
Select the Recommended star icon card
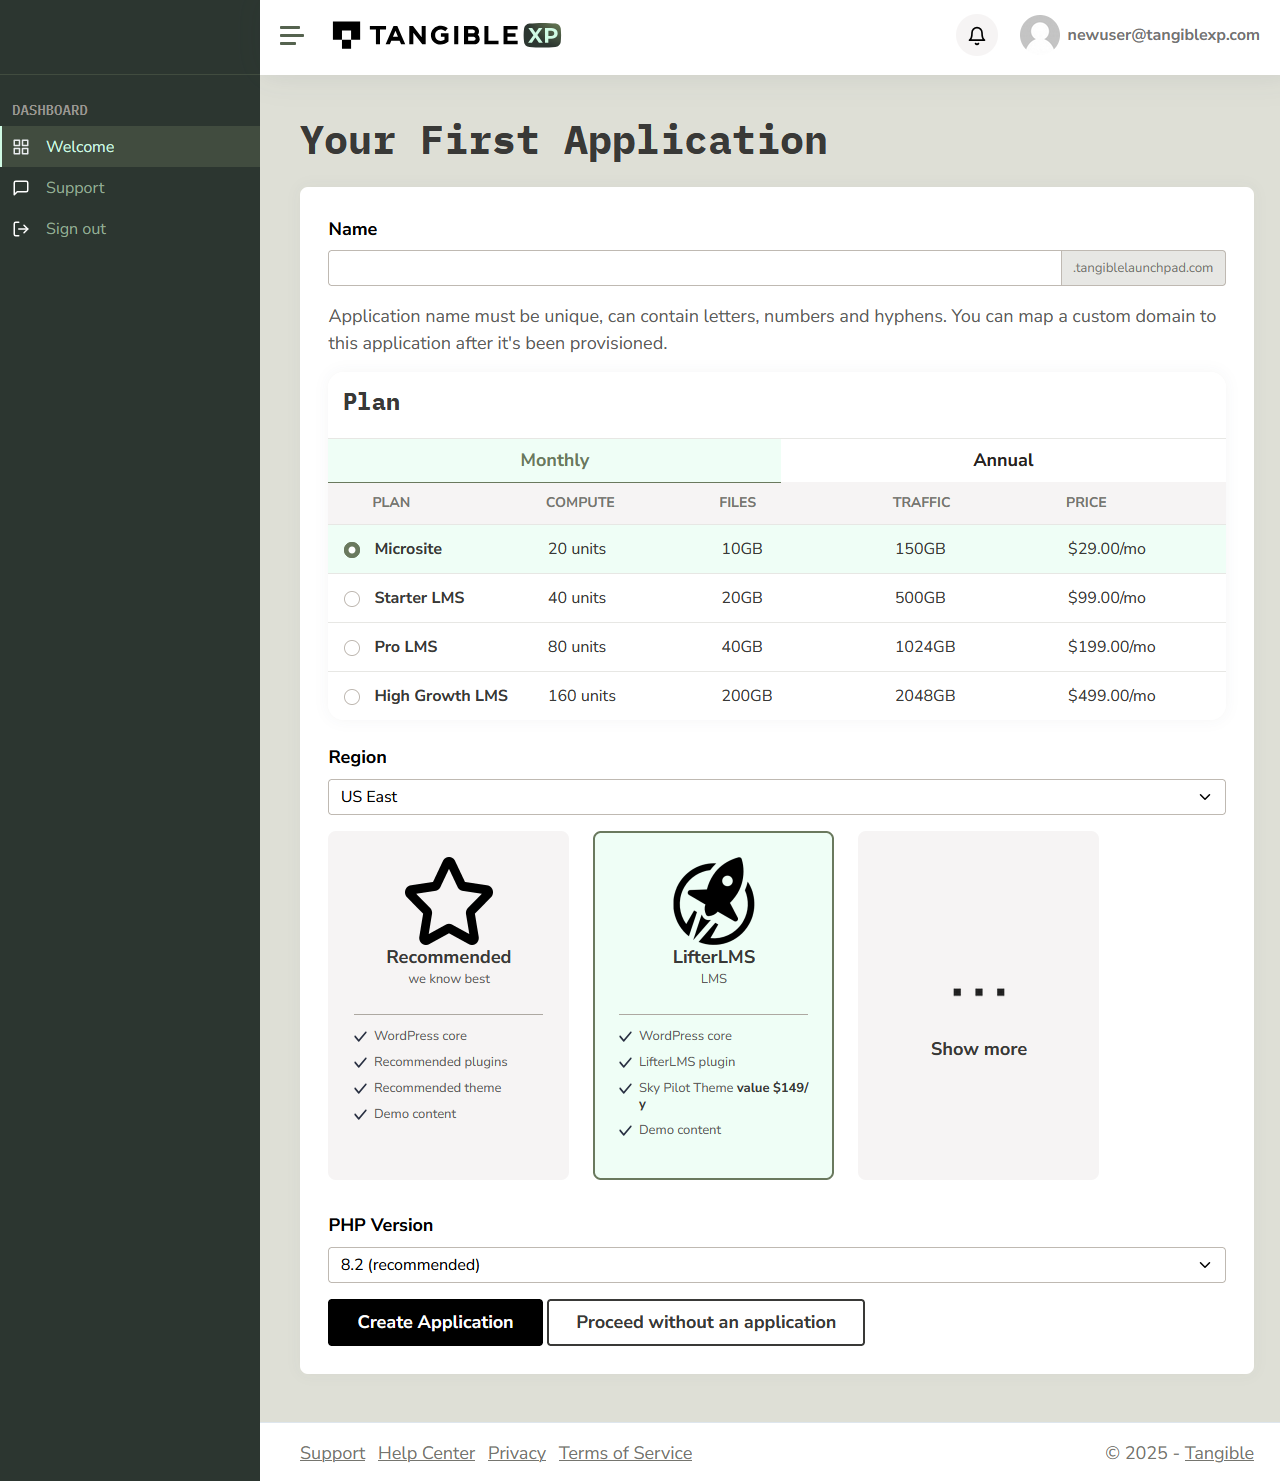pyautogui.click(x=449, y=901)
